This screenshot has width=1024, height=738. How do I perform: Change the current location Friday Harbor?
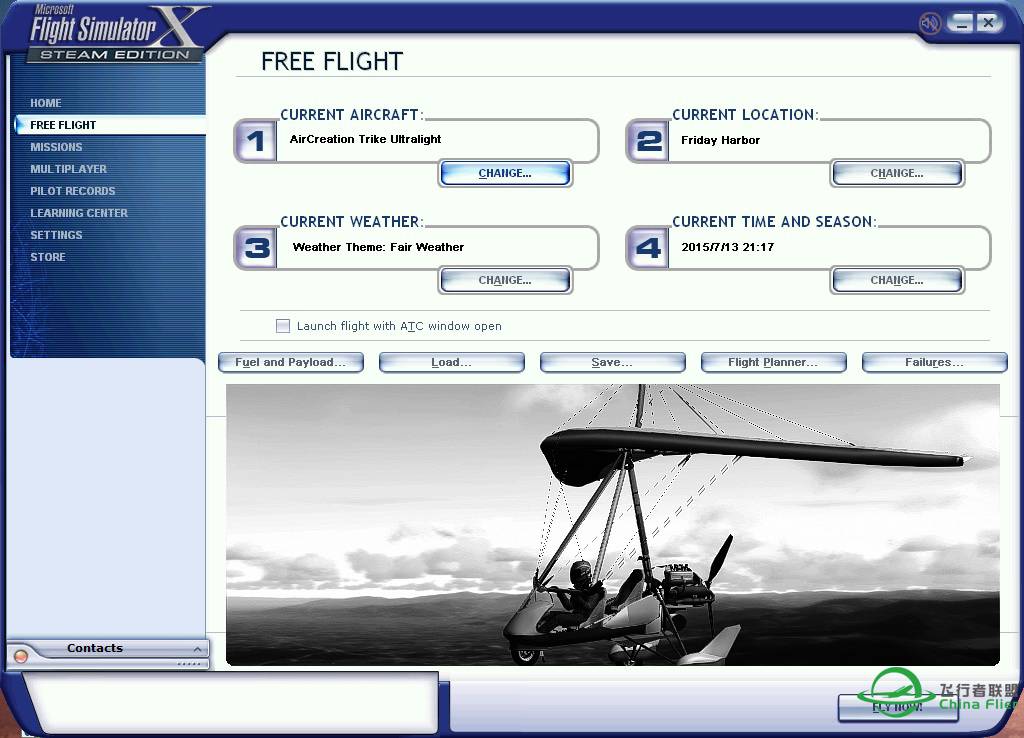pos(897,173)
